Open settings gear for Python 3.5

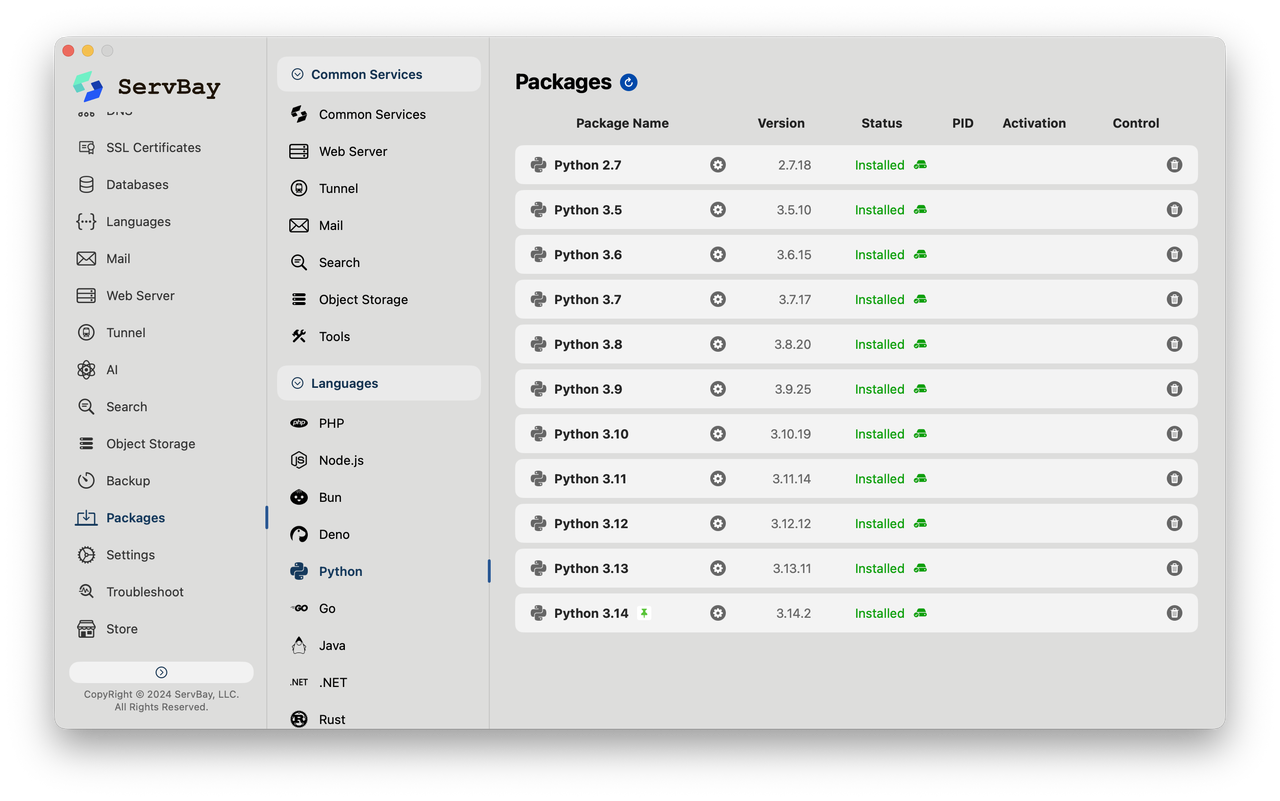(718, 210)
